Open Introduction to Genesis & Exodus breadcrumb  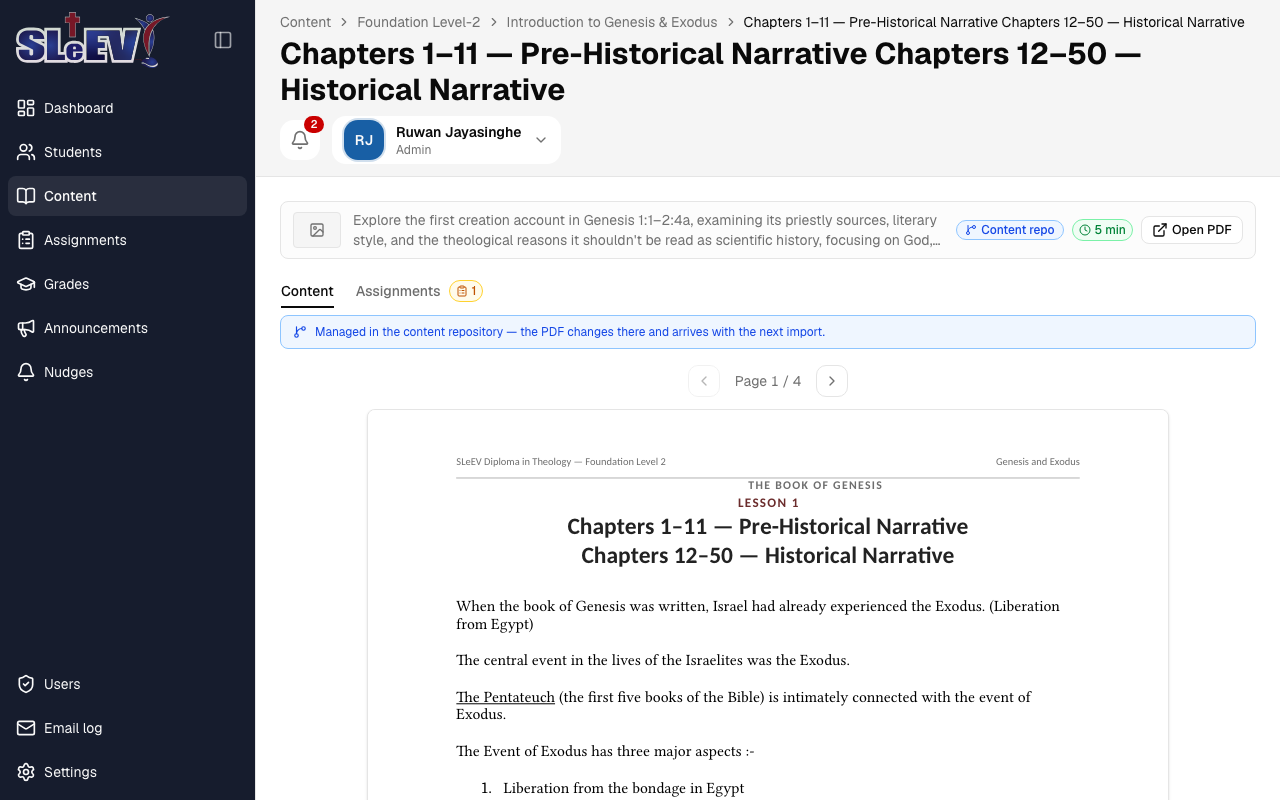(x=612, y=22)
